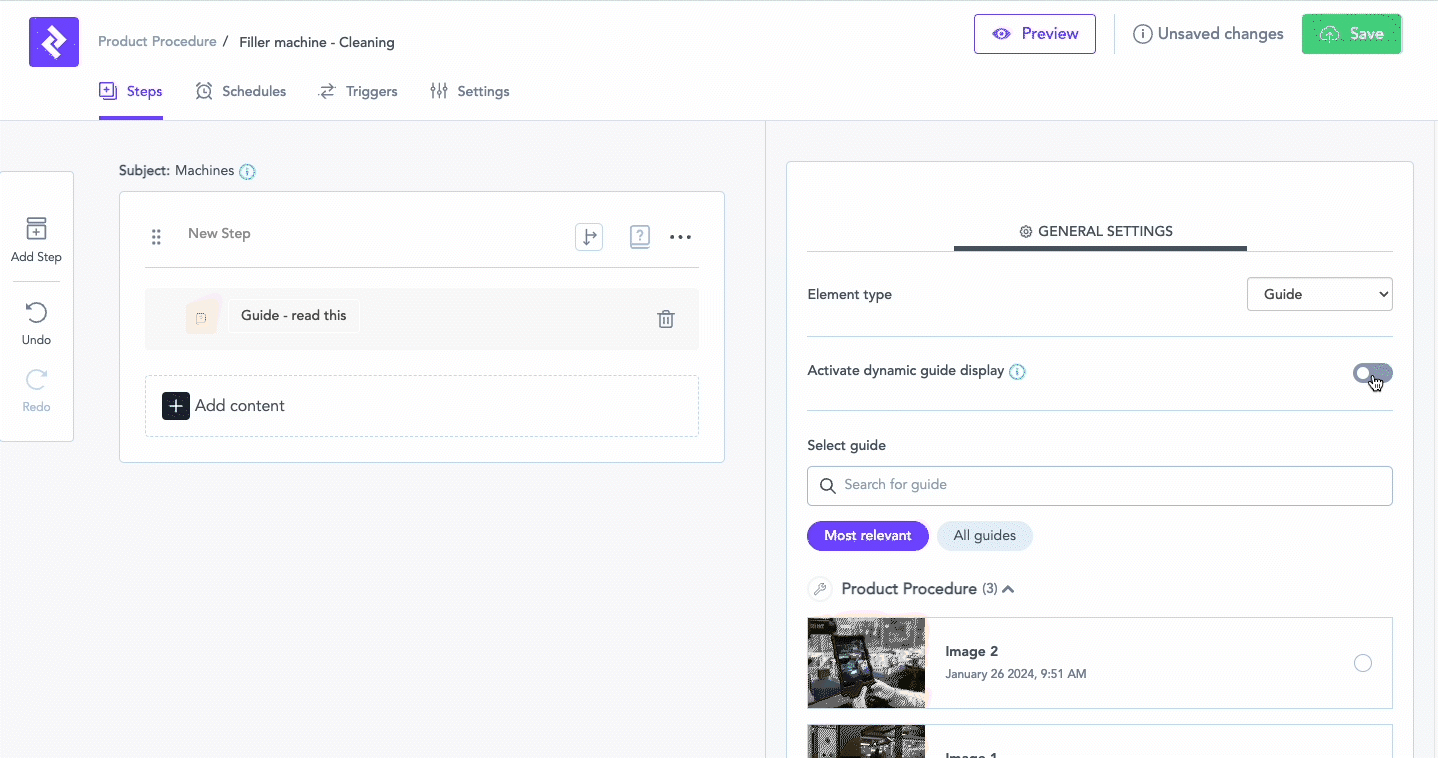Click the app logo icon
This screenshot has width=1438, height=758.
pos(54,42)
